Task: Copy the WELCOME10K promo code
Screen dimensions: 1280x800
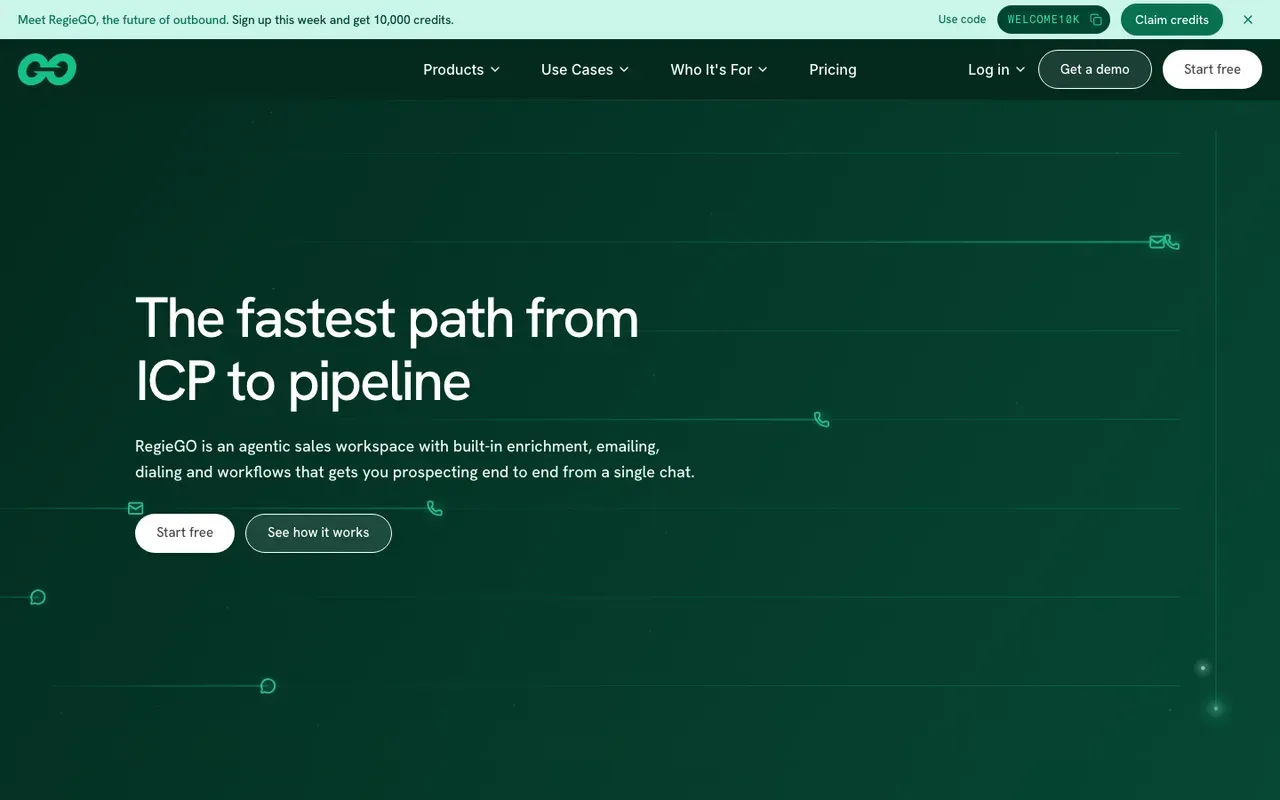Action: pyautogui.click(x=1096, y=20)
